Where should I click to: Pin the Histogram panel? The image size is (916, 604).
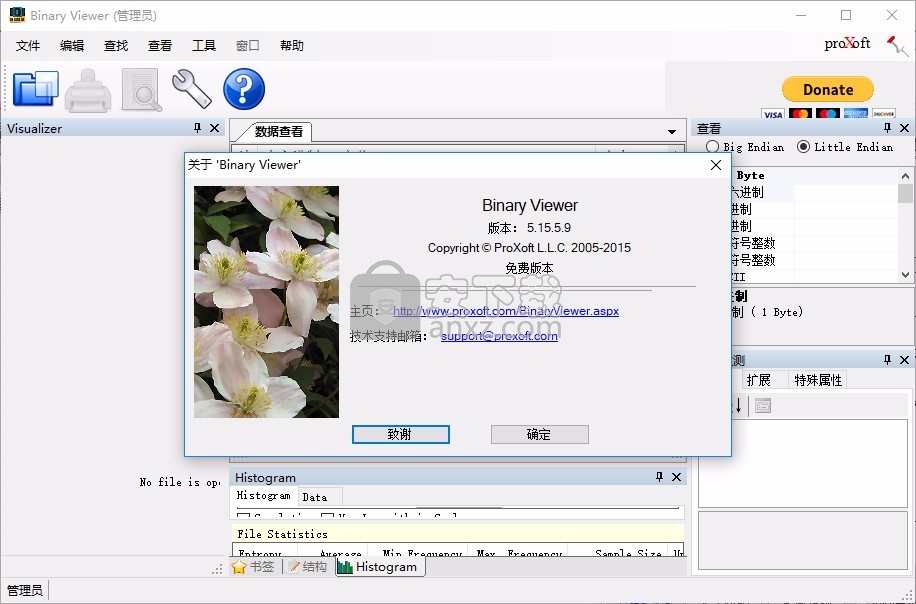pos(660,477)
